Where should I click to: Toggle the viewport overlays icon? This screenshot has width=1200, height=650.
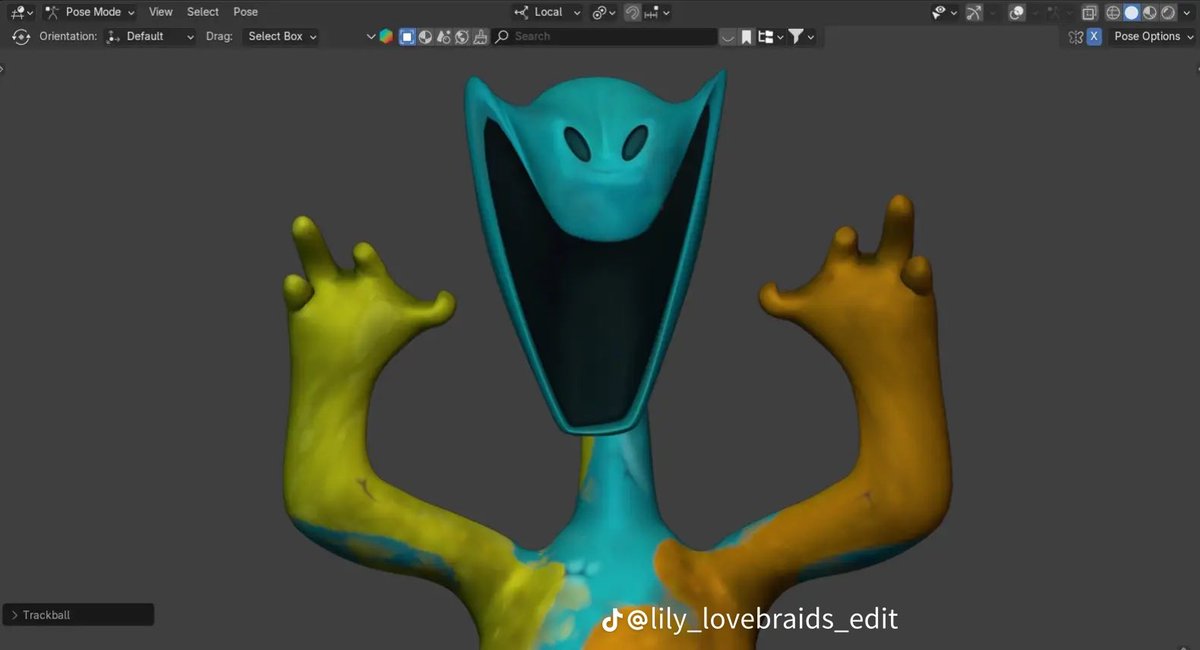click(1017, 12)
